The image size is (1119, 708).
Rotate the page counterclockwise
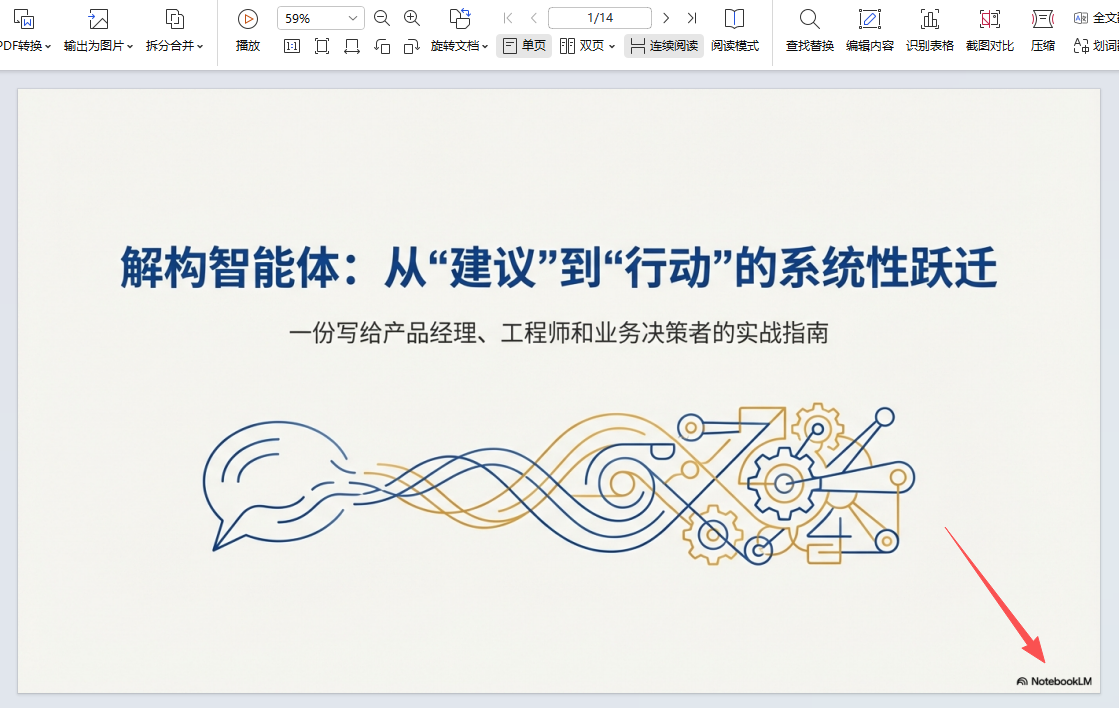(x=382, y=46)
